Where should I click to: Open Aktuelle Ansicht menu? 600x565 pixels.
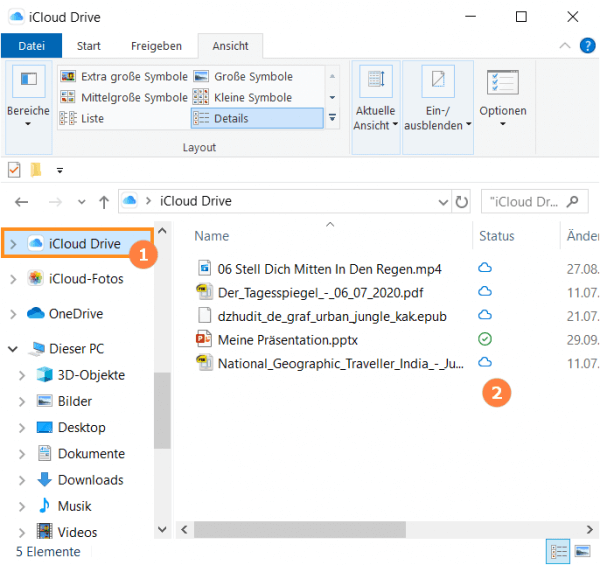click(x=376, y=107)
